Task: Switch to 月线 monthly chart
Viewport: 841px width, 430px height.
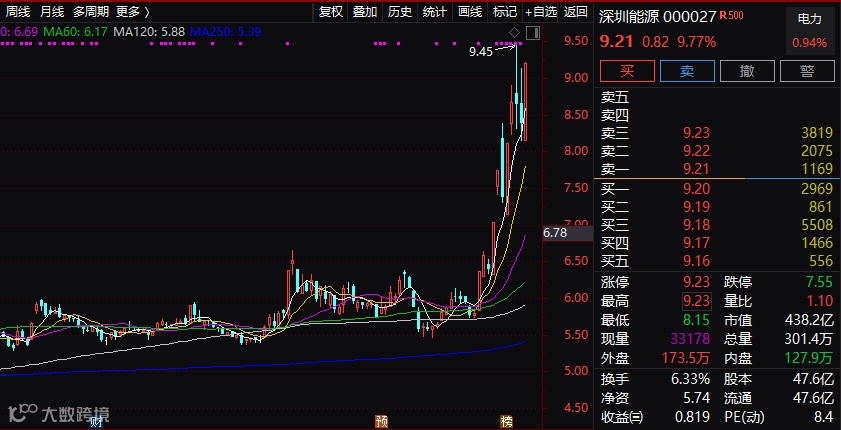Action: tap(52, 11)
